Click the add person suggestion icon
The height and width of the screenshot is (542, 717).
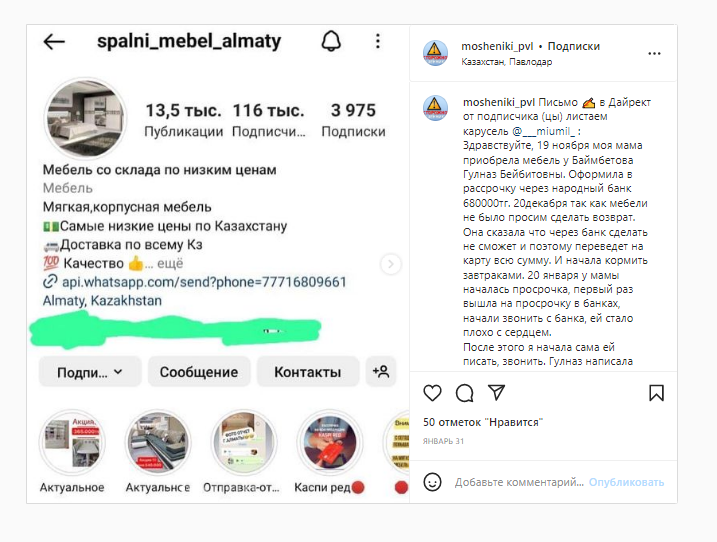[x=381, y=371]
